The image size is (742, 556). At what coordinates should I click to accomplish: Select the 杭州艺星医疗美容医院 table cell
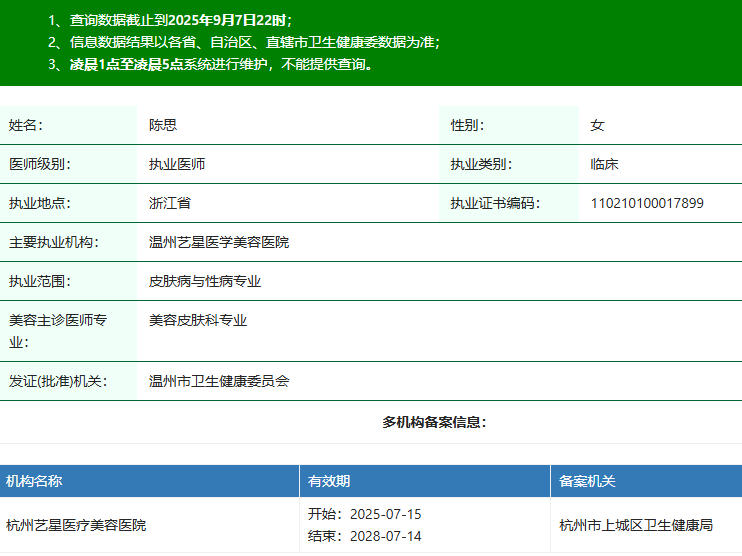click(76, 525)
